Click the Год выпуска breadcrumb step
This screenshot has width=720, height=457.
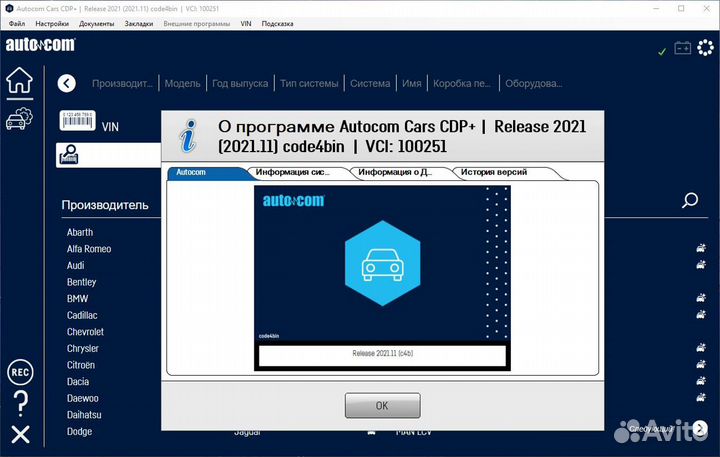click(240, 84)
